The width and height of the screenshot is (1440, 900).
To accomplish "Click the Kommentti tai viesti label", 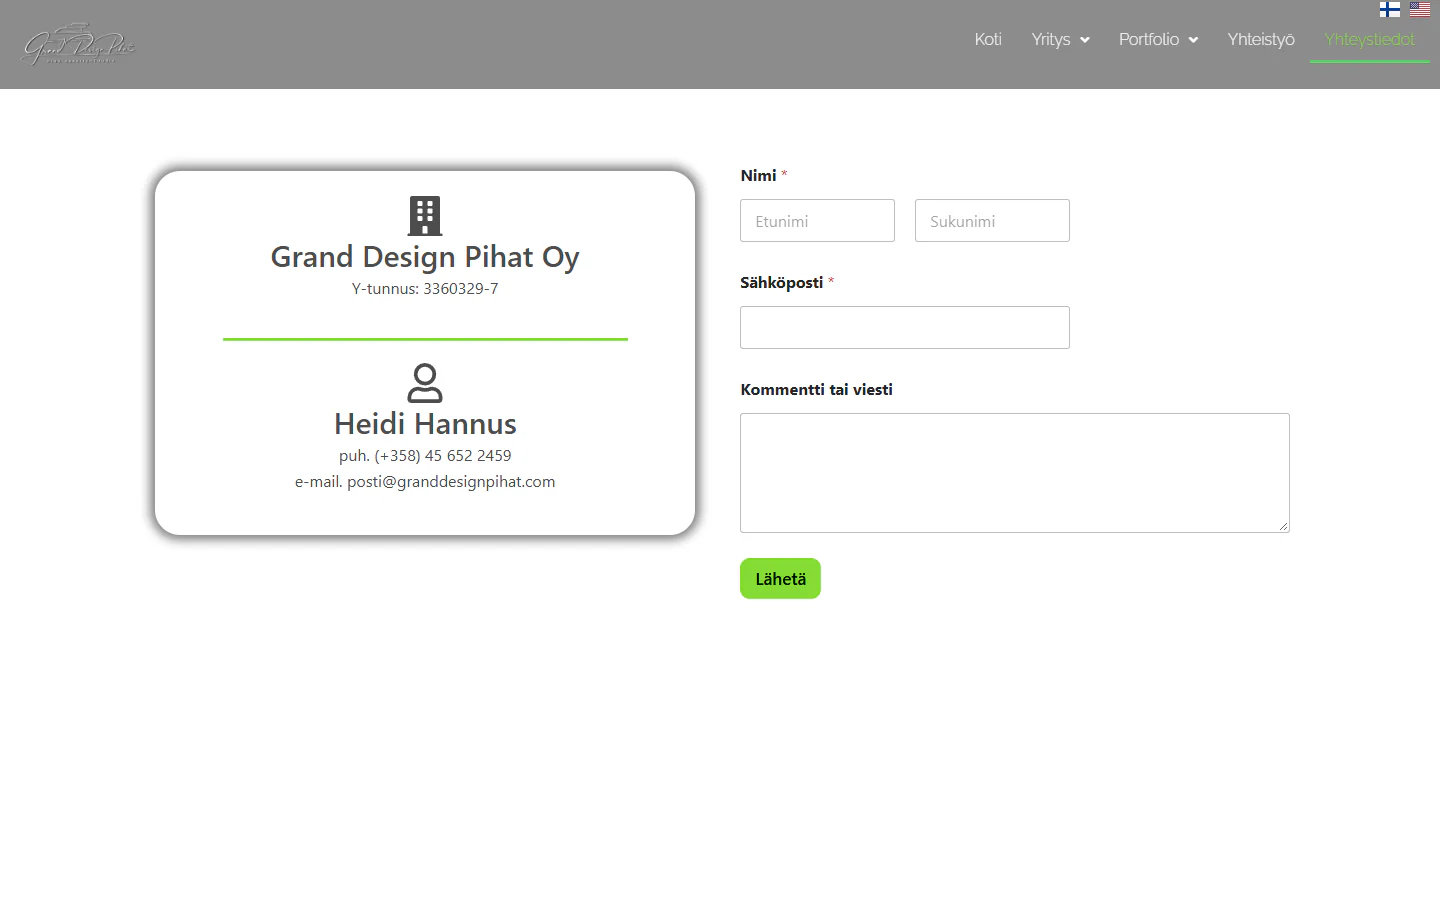I will 816,390.
